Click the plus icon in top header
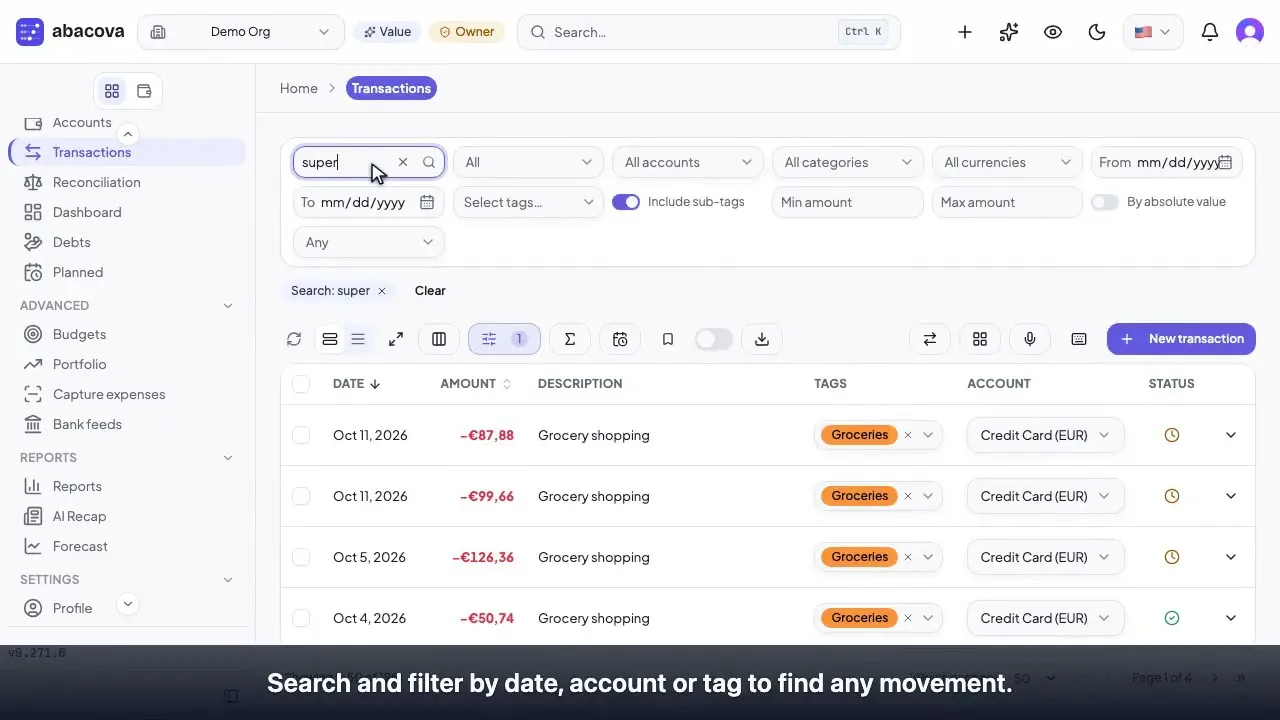This screenshot has width=1280, height=720. (x=965, y=32)
